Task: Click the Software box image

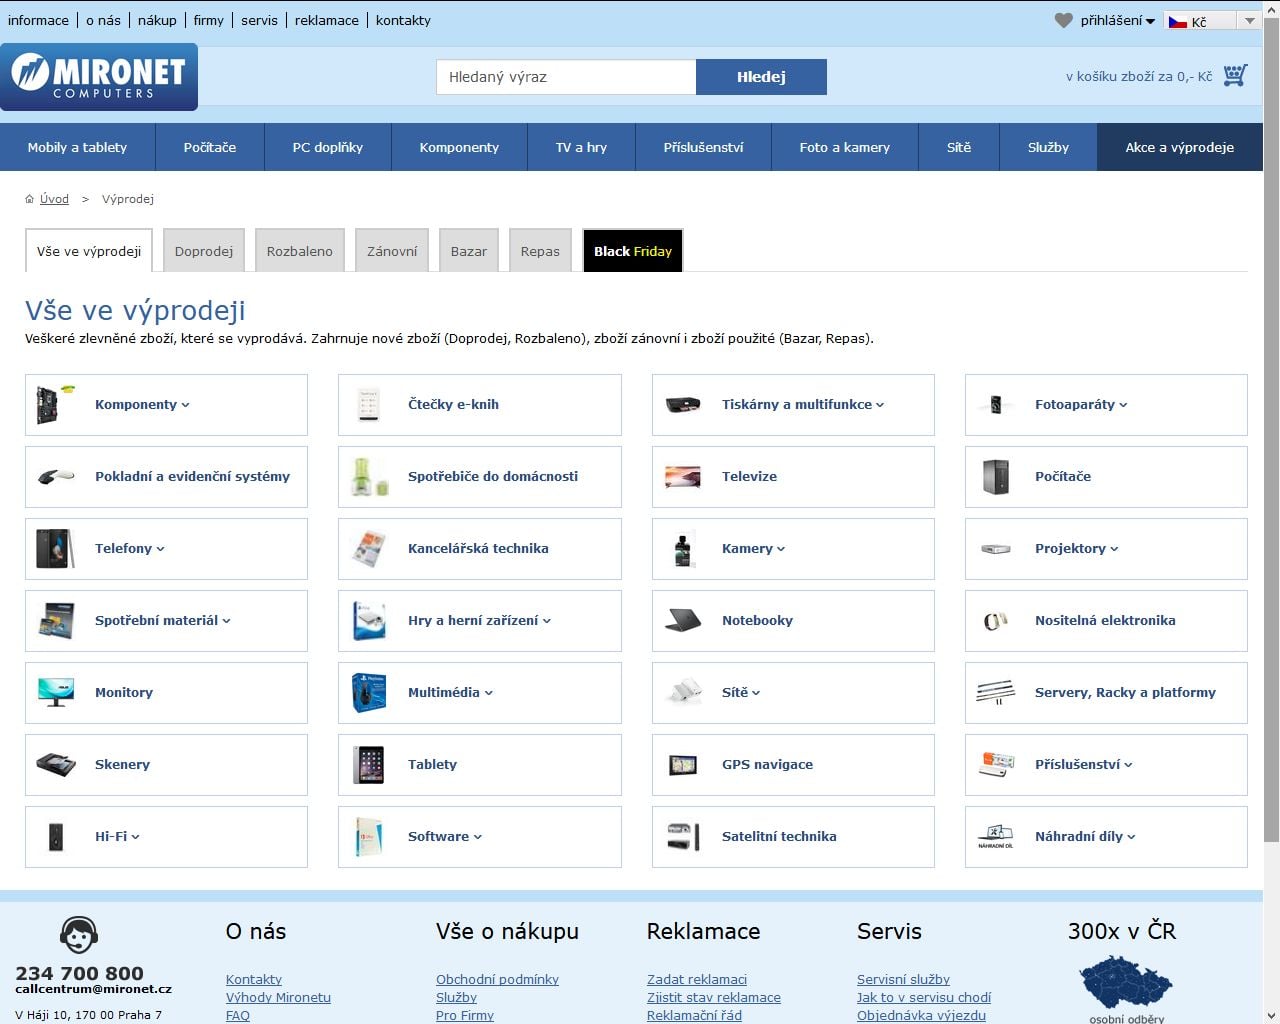Action: [x=368, y=836]
